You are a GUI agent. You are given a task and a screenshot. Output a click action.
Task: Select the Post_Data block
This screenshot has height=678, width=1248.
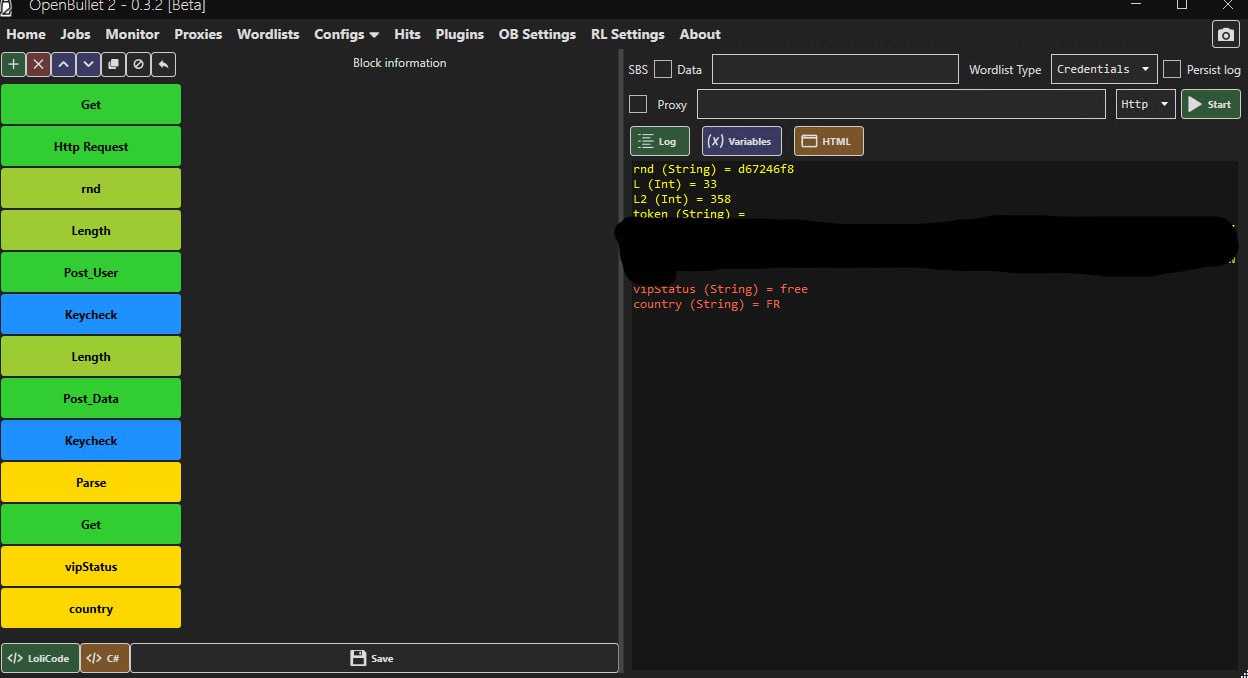point(91,398)
